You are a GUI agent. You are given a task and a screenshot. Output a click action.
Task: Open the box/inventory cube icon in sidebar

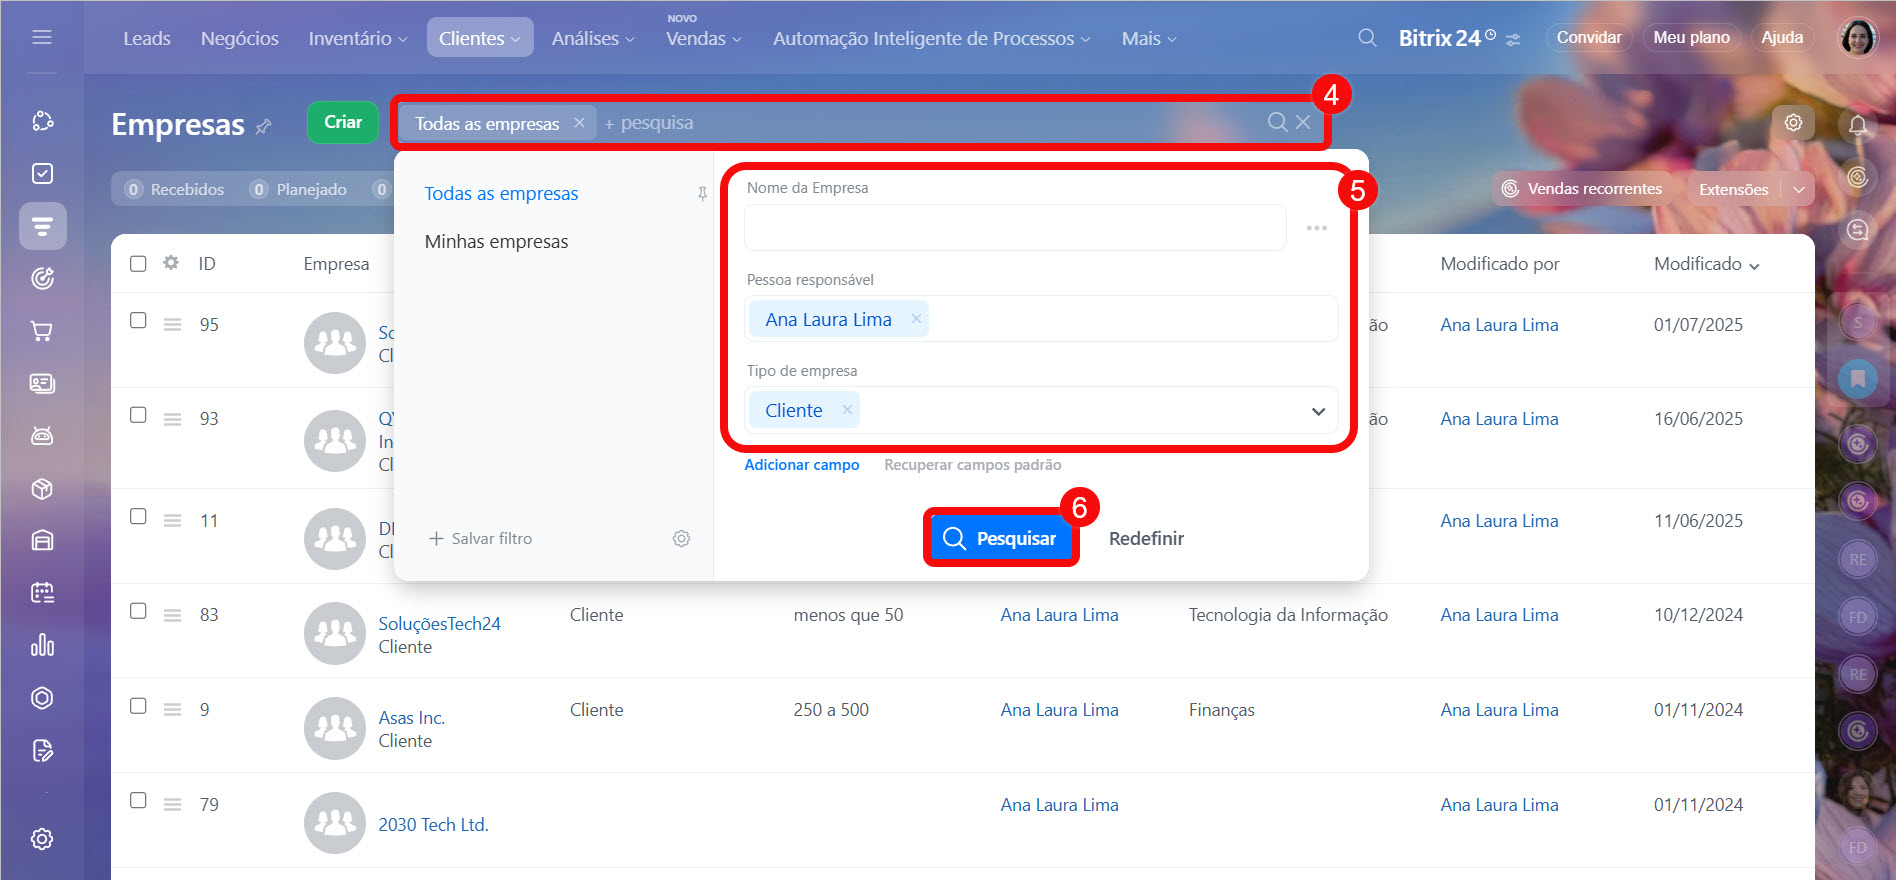tap(42, 489)
